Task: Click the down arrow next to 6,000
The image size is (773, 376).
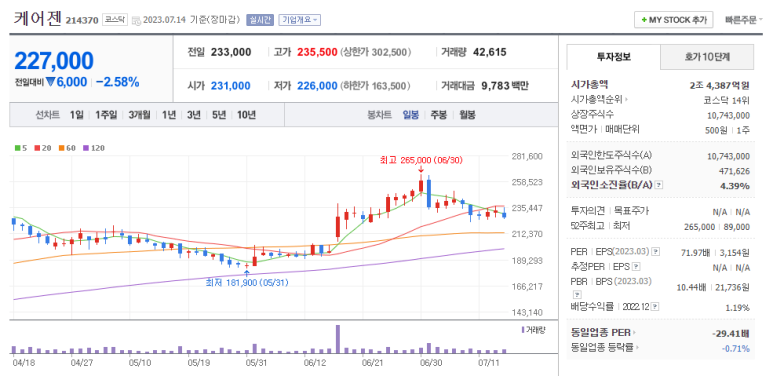Action: (50, 82)
